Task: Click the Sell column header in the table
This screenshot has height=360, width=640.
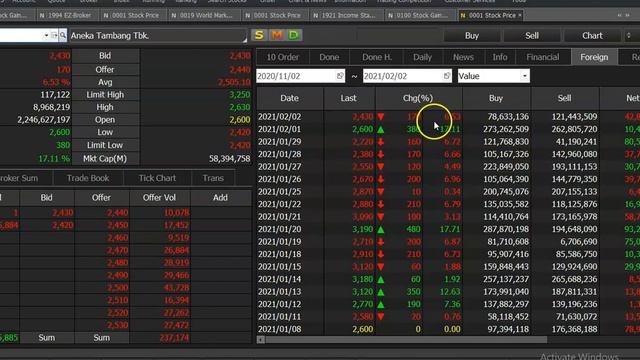Action: tap(564, 98)
